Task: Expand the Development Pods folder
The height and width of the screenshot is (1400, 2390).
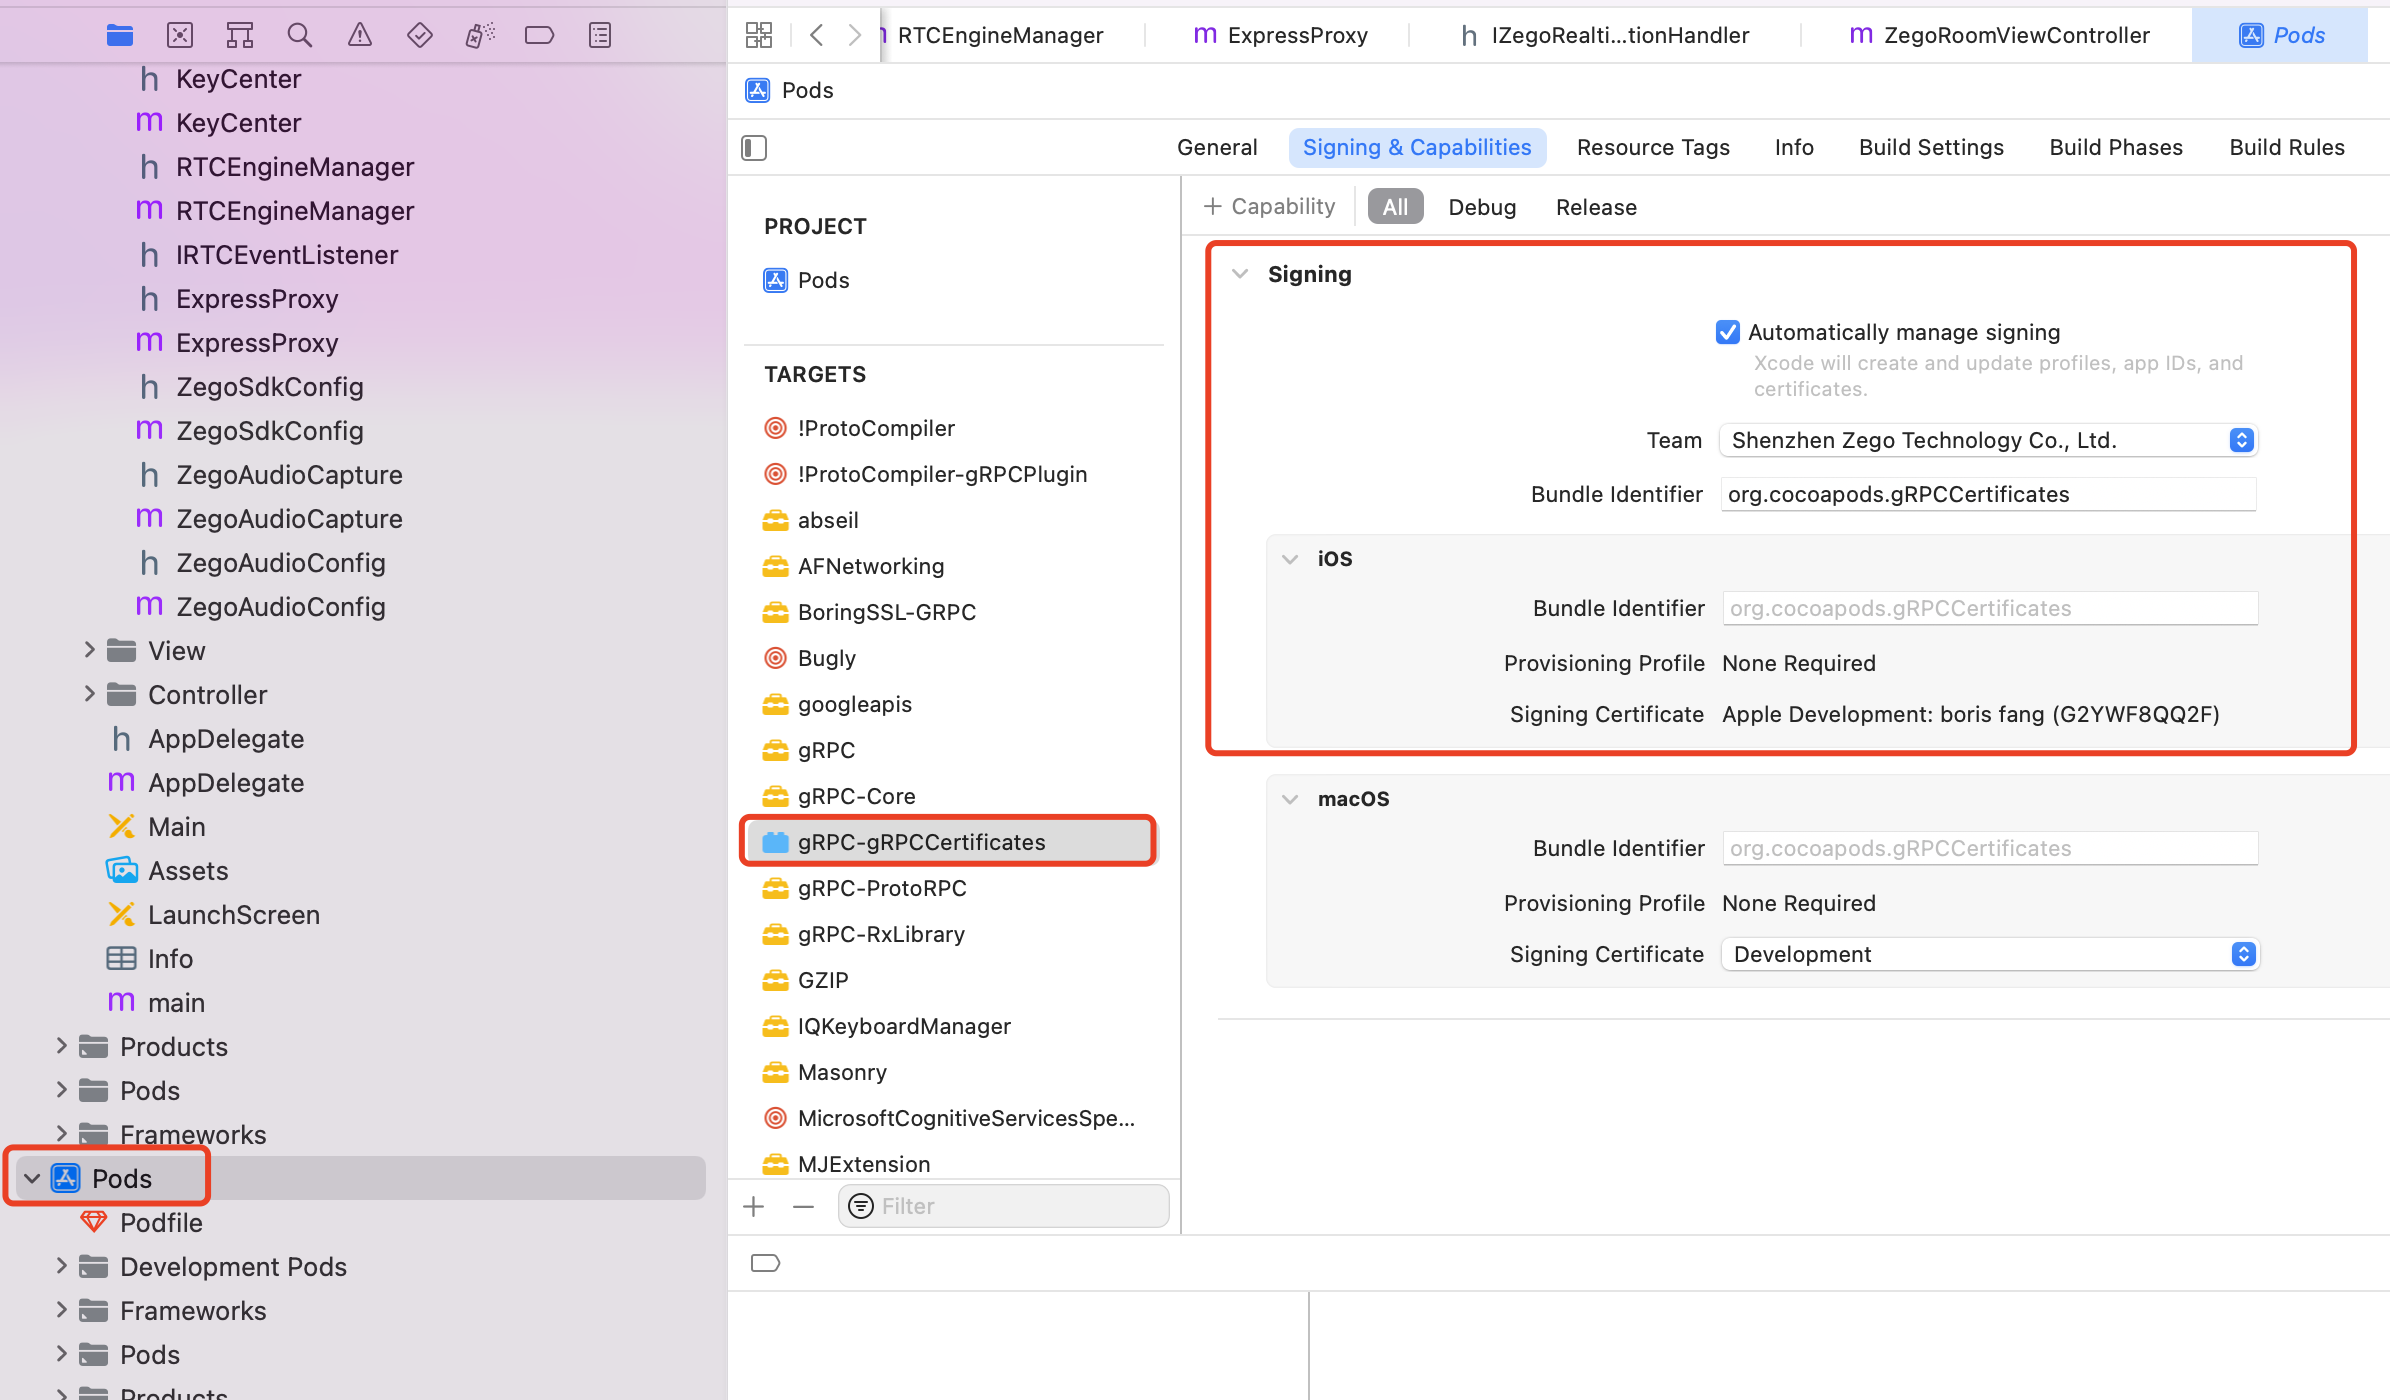Action: pos(61,1266)
